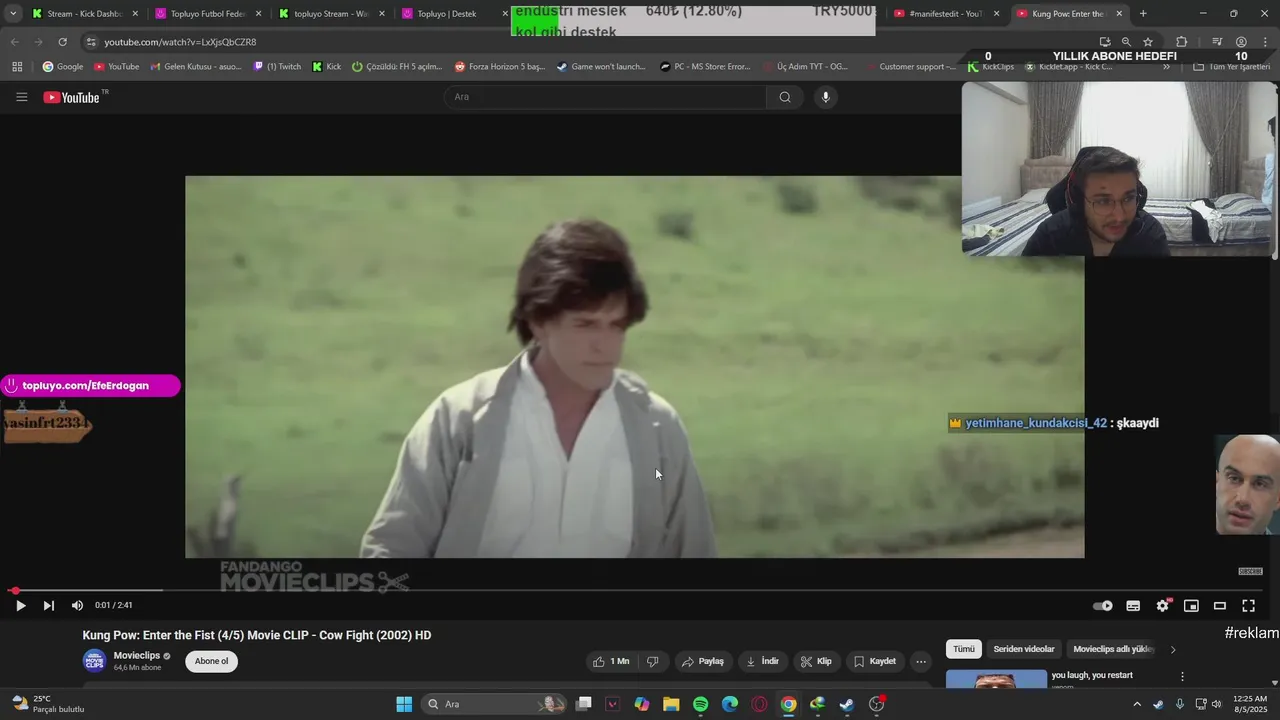Open 'Game won't launch...' Steam bookmark
1280x720 pixels.
[601, 67]
